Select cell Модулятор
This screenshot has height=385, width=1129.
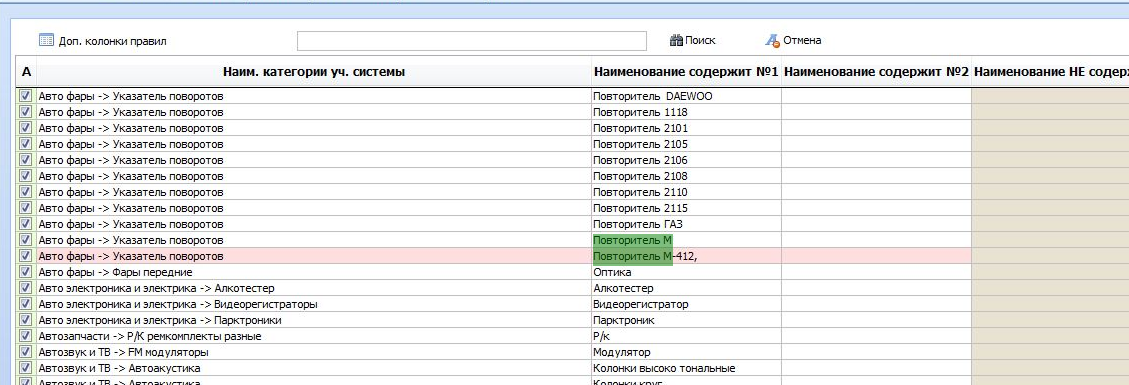[x=686, y=352]
